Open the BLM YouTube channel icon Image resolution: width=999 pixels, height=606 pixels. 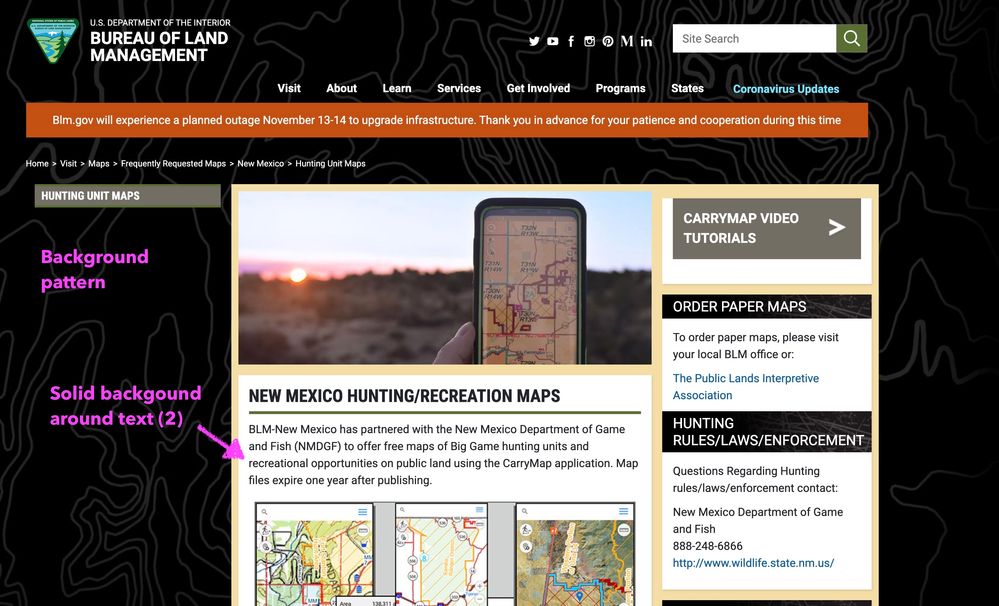pyautogui.click(x=552, y=41)
